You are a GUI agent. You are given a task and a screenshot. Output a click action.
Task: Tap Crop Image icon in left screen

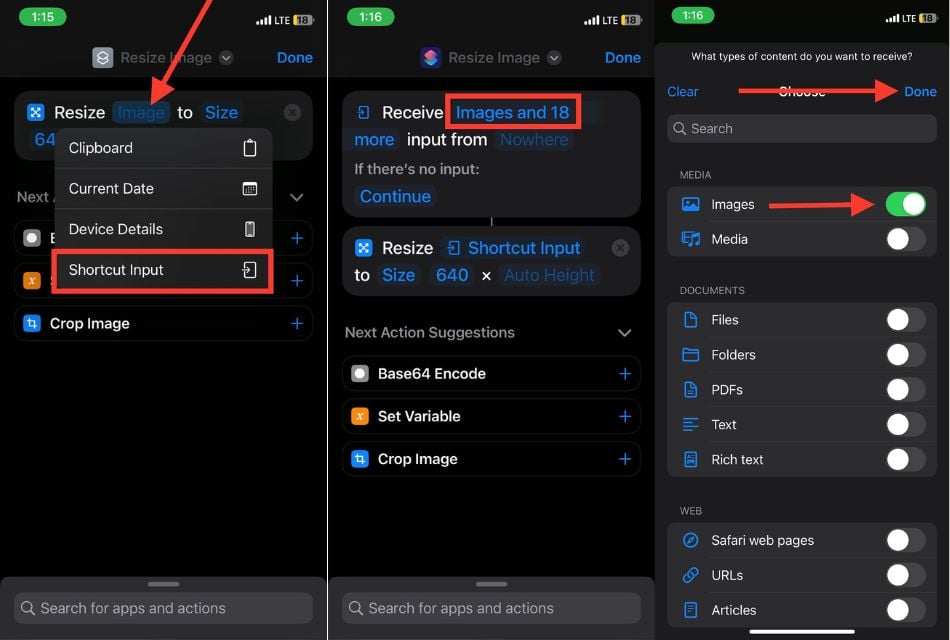32,324
